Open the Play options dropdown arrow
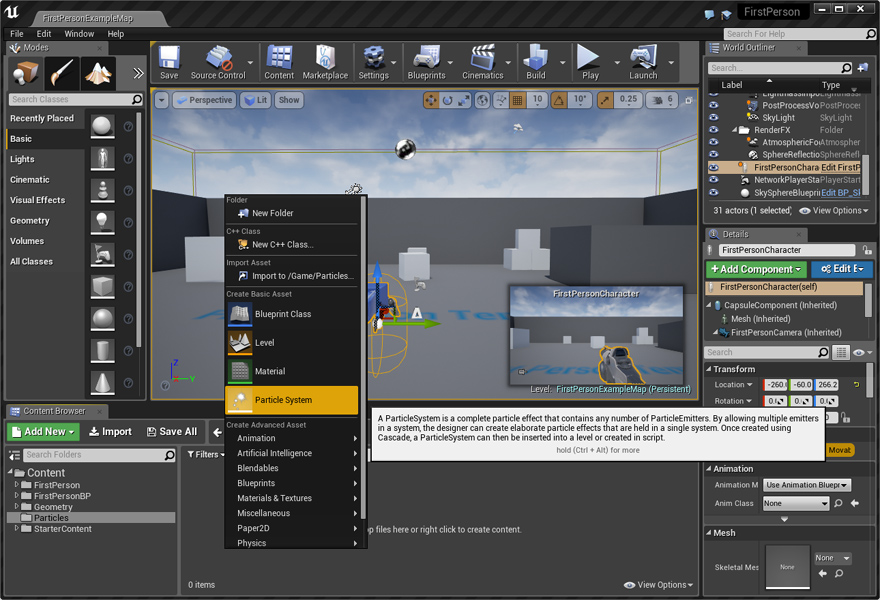 [617, 63]
